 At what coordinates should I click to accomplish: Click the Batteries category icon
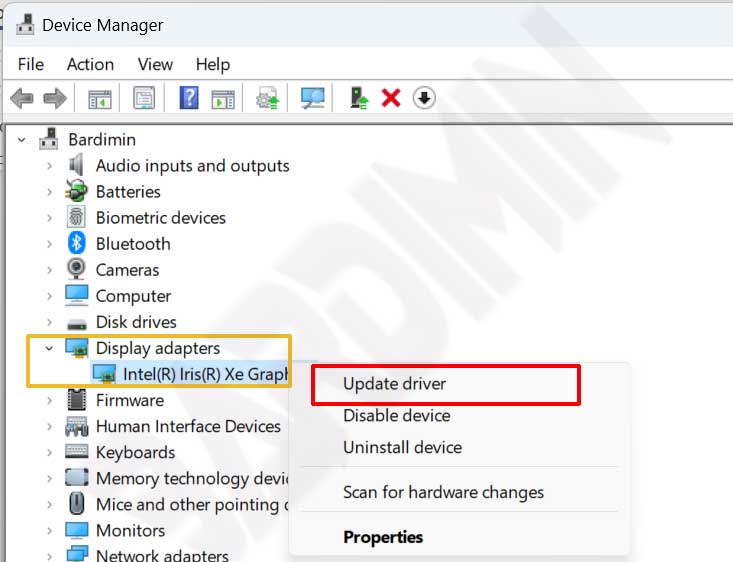click(x=76, y=191)
